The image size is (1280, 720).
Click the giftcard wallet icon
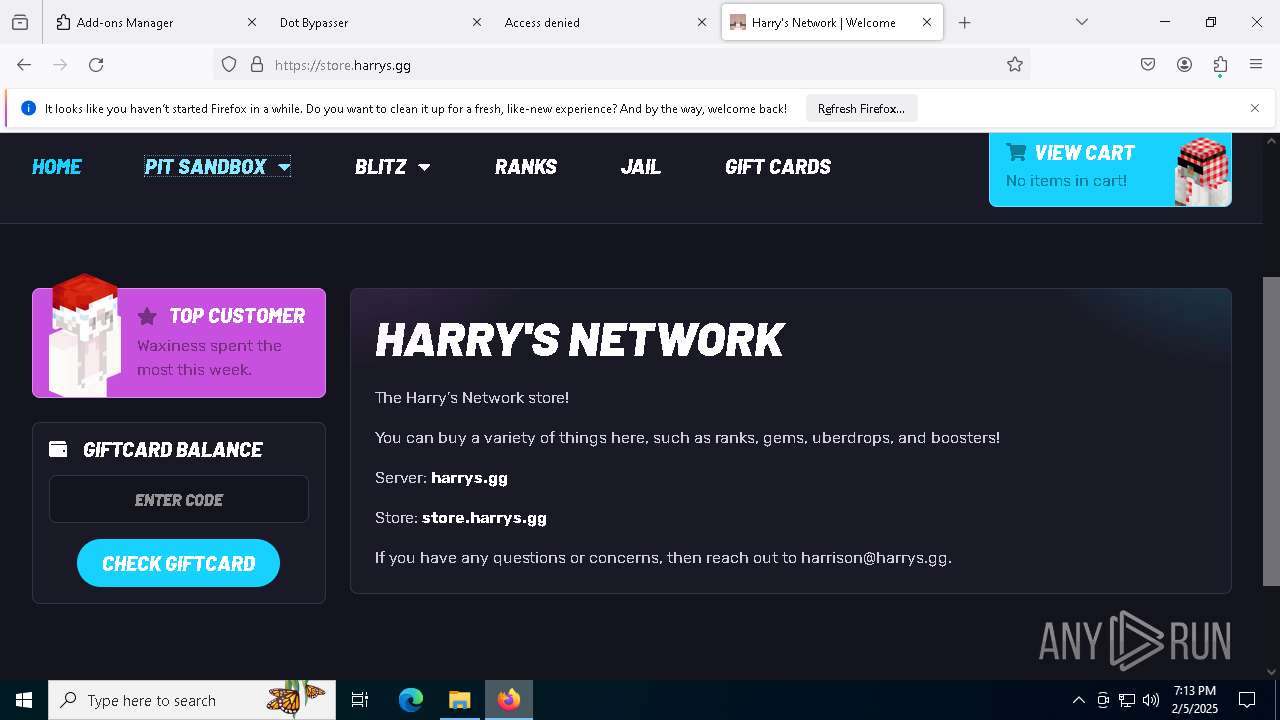(x=59, y=450)
